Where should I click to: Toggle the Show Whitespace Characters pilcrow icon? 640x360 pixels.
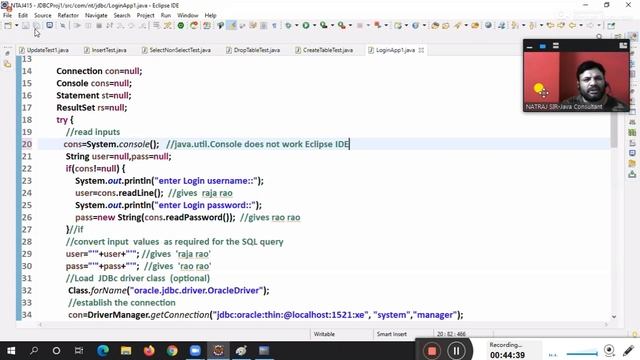click(274, 25)
